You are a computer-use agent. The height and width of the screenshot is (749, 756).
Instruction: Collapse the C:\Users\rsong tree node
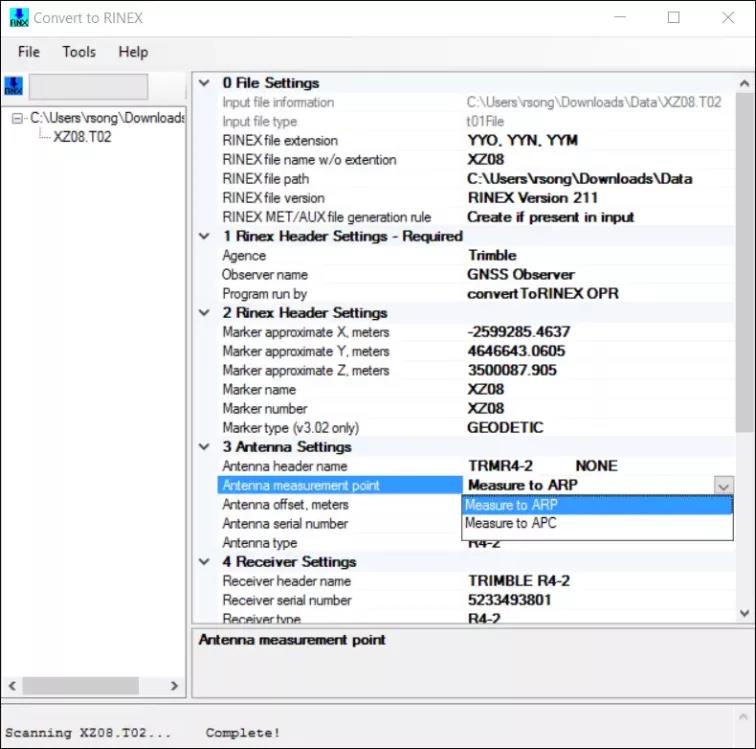click(18, 118)
